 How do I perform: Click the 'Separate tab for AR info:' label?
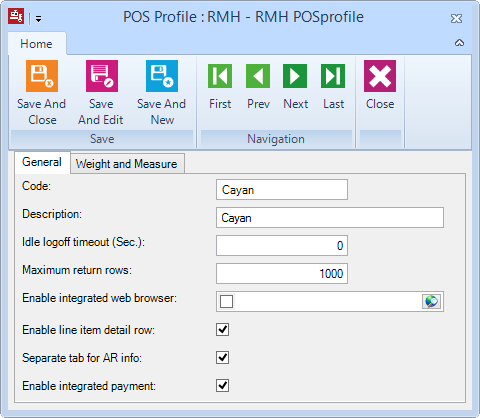82,358
